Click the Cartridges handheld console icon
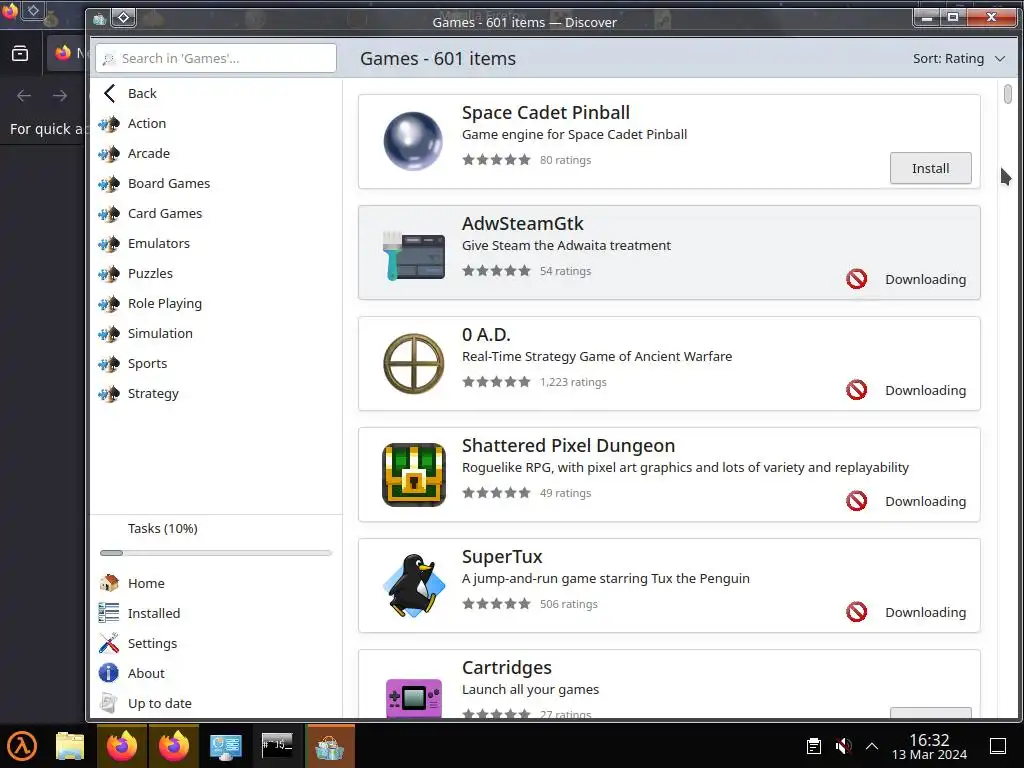Image resolution: width=1024 pixels, height=768 pixels. coord(413,698)
